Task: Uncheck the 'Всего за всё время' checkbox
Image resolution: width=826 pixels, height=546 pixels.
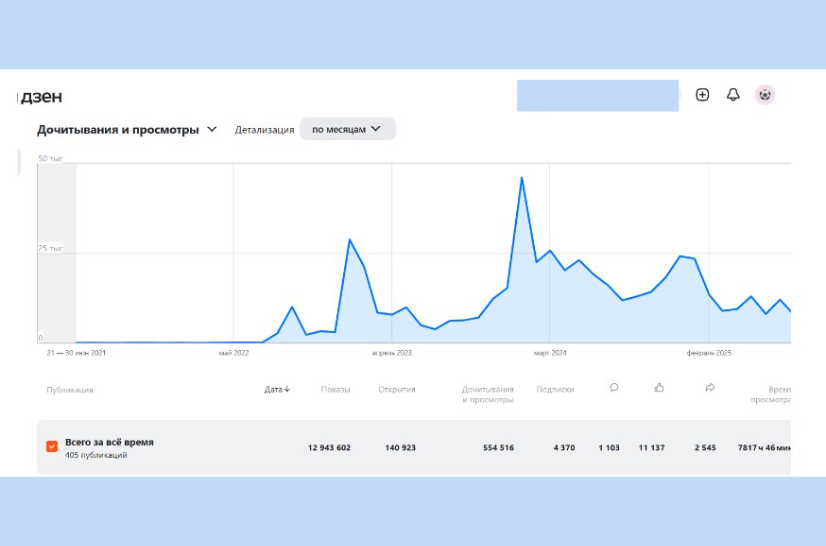Action: pos(52,447)
